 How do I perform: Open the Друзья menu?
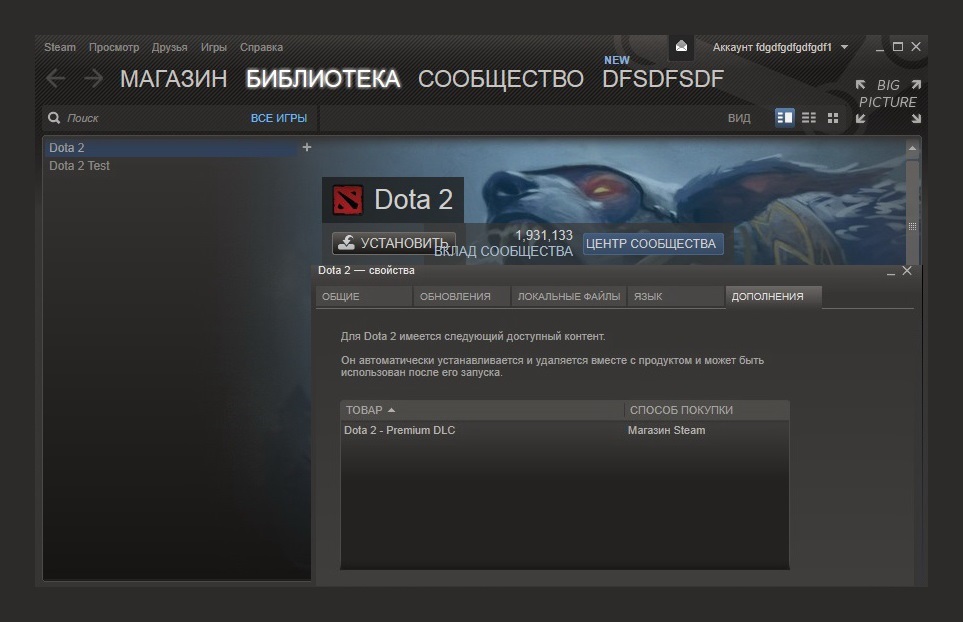(x=170, y=47)
